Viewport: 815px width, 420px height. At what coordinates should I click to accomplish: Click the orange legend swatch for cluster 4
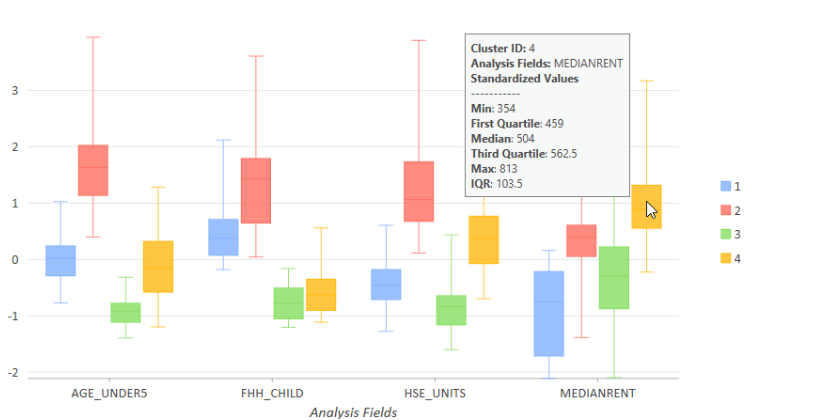[x=726, y=258]
